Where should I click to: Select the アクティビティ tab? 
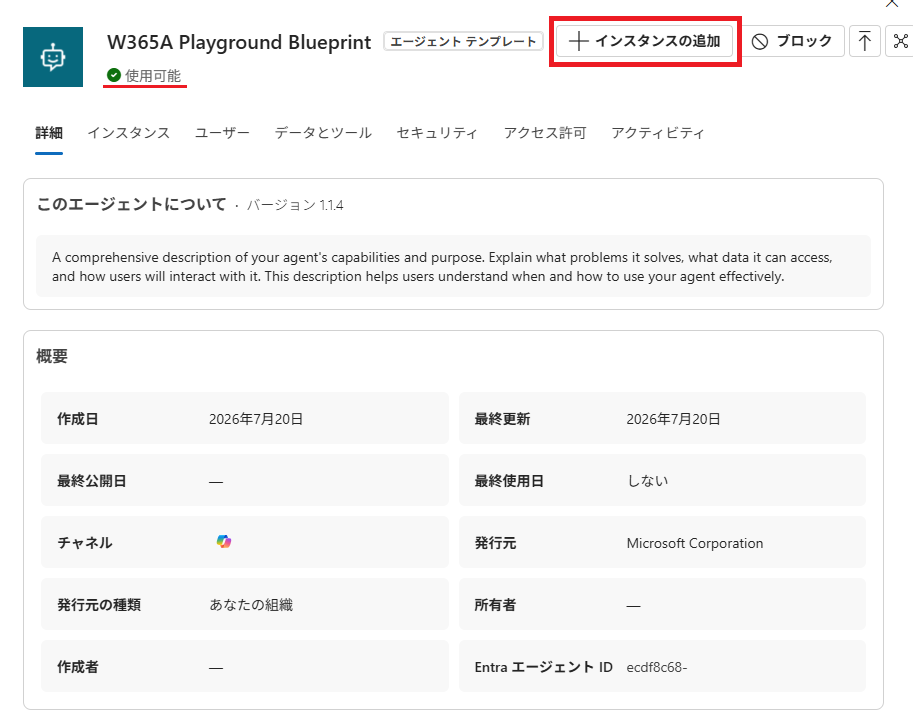[658, 133]
